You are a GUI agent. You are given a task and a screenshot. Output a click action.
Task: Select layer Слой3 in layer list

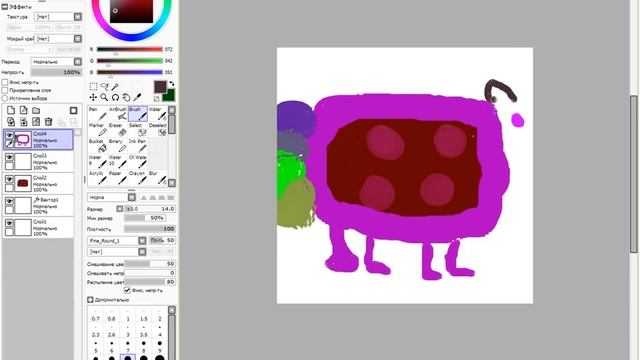coord(38,162)
